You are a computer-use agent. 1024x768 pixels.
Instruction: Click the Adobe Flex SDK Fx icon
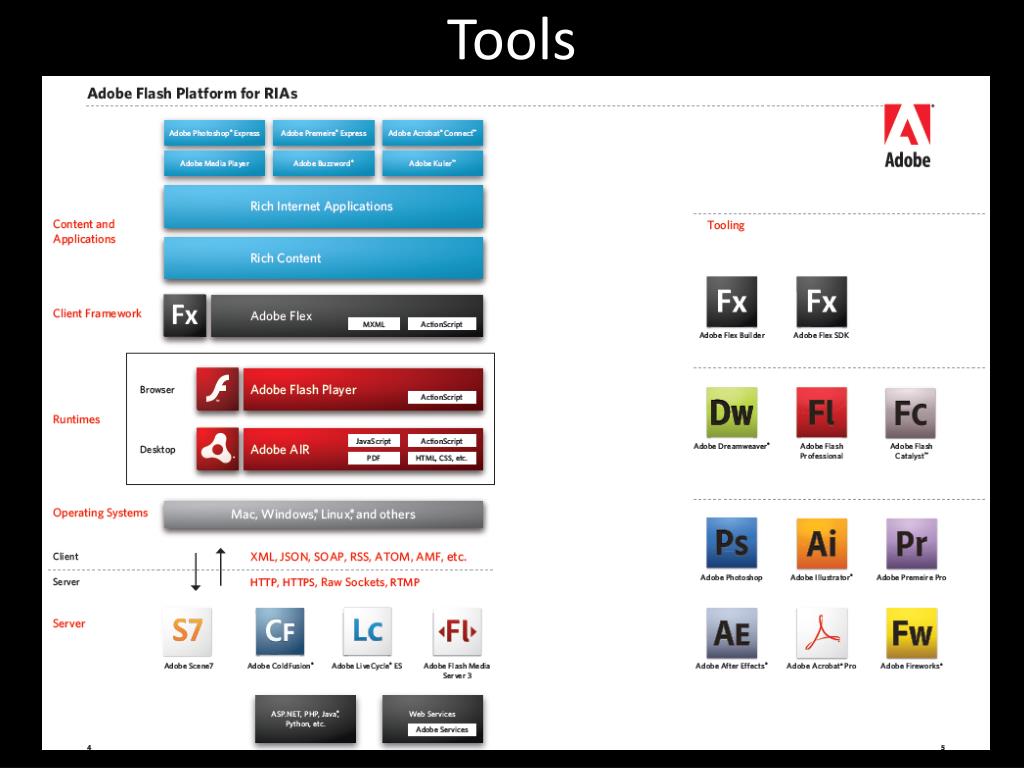[x=822, y=301]
